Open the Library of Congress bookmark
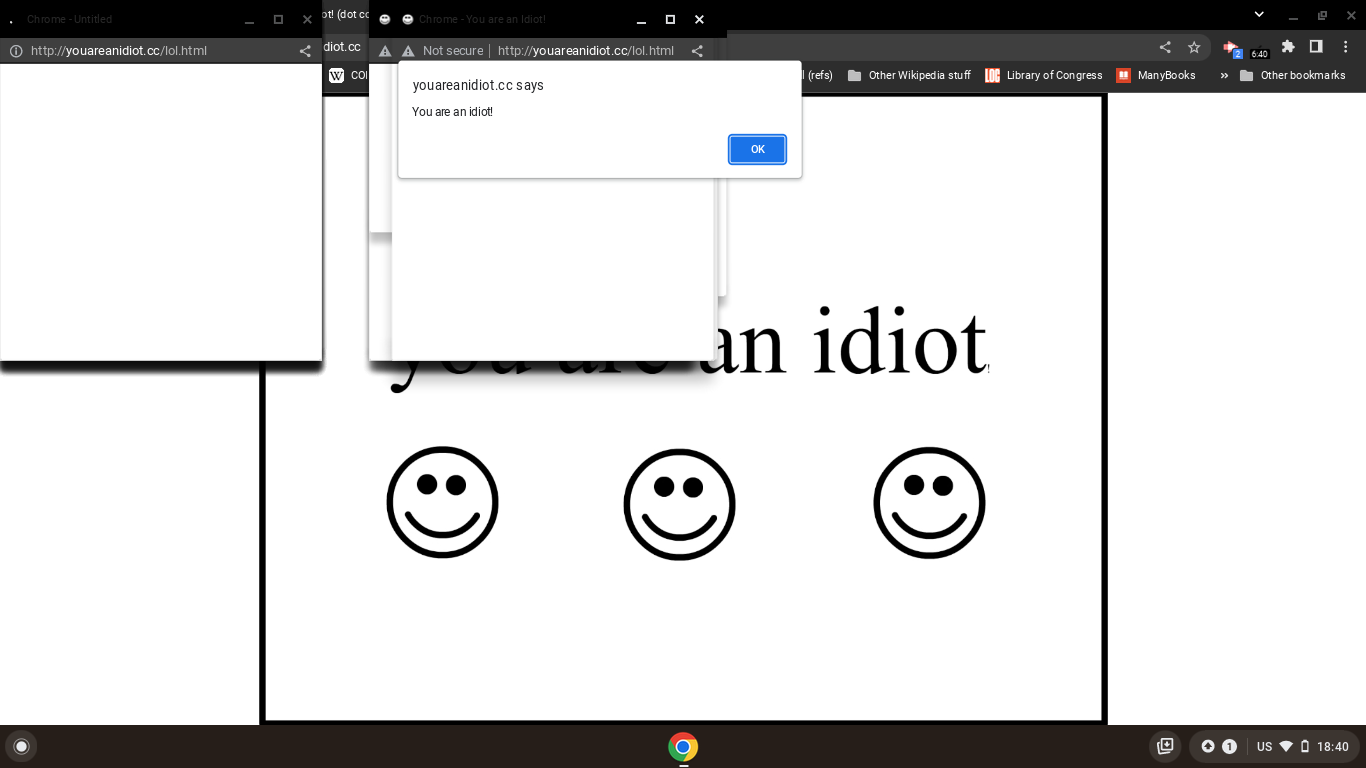1366x768 pixels. coord(1043,75)
